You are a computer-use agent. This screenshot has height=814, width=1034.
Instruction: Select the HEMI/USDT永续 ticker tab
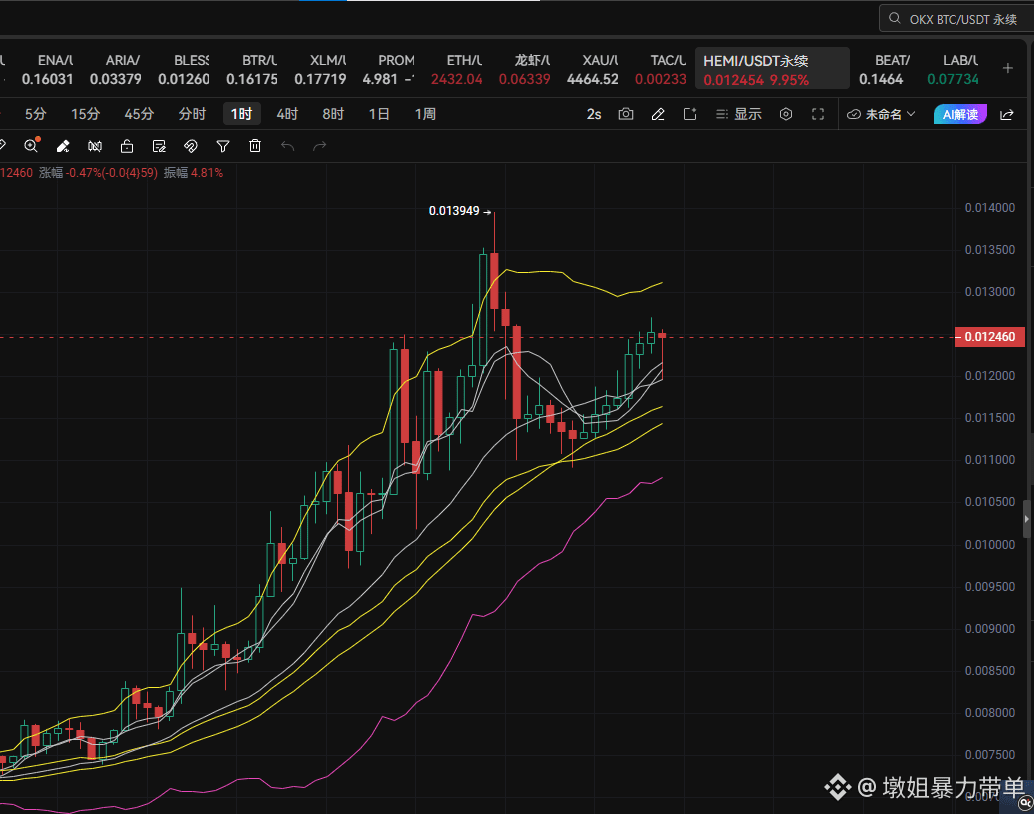pos(772,68)
